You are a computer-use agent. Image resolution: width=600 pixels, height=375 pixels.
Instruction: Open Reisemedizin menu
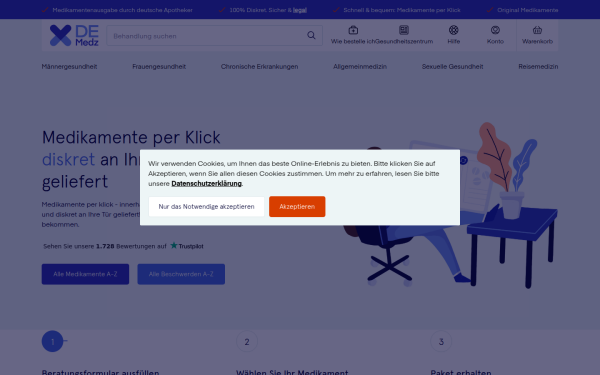pyautogui.click(x=538, y=67)
